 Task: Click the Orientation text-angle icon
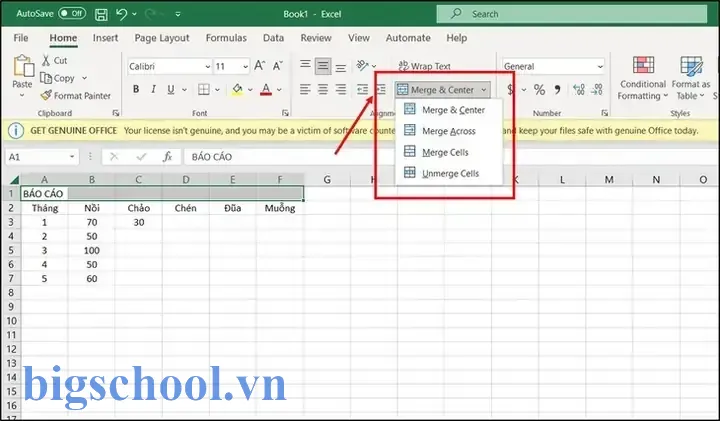coord(363,66)
